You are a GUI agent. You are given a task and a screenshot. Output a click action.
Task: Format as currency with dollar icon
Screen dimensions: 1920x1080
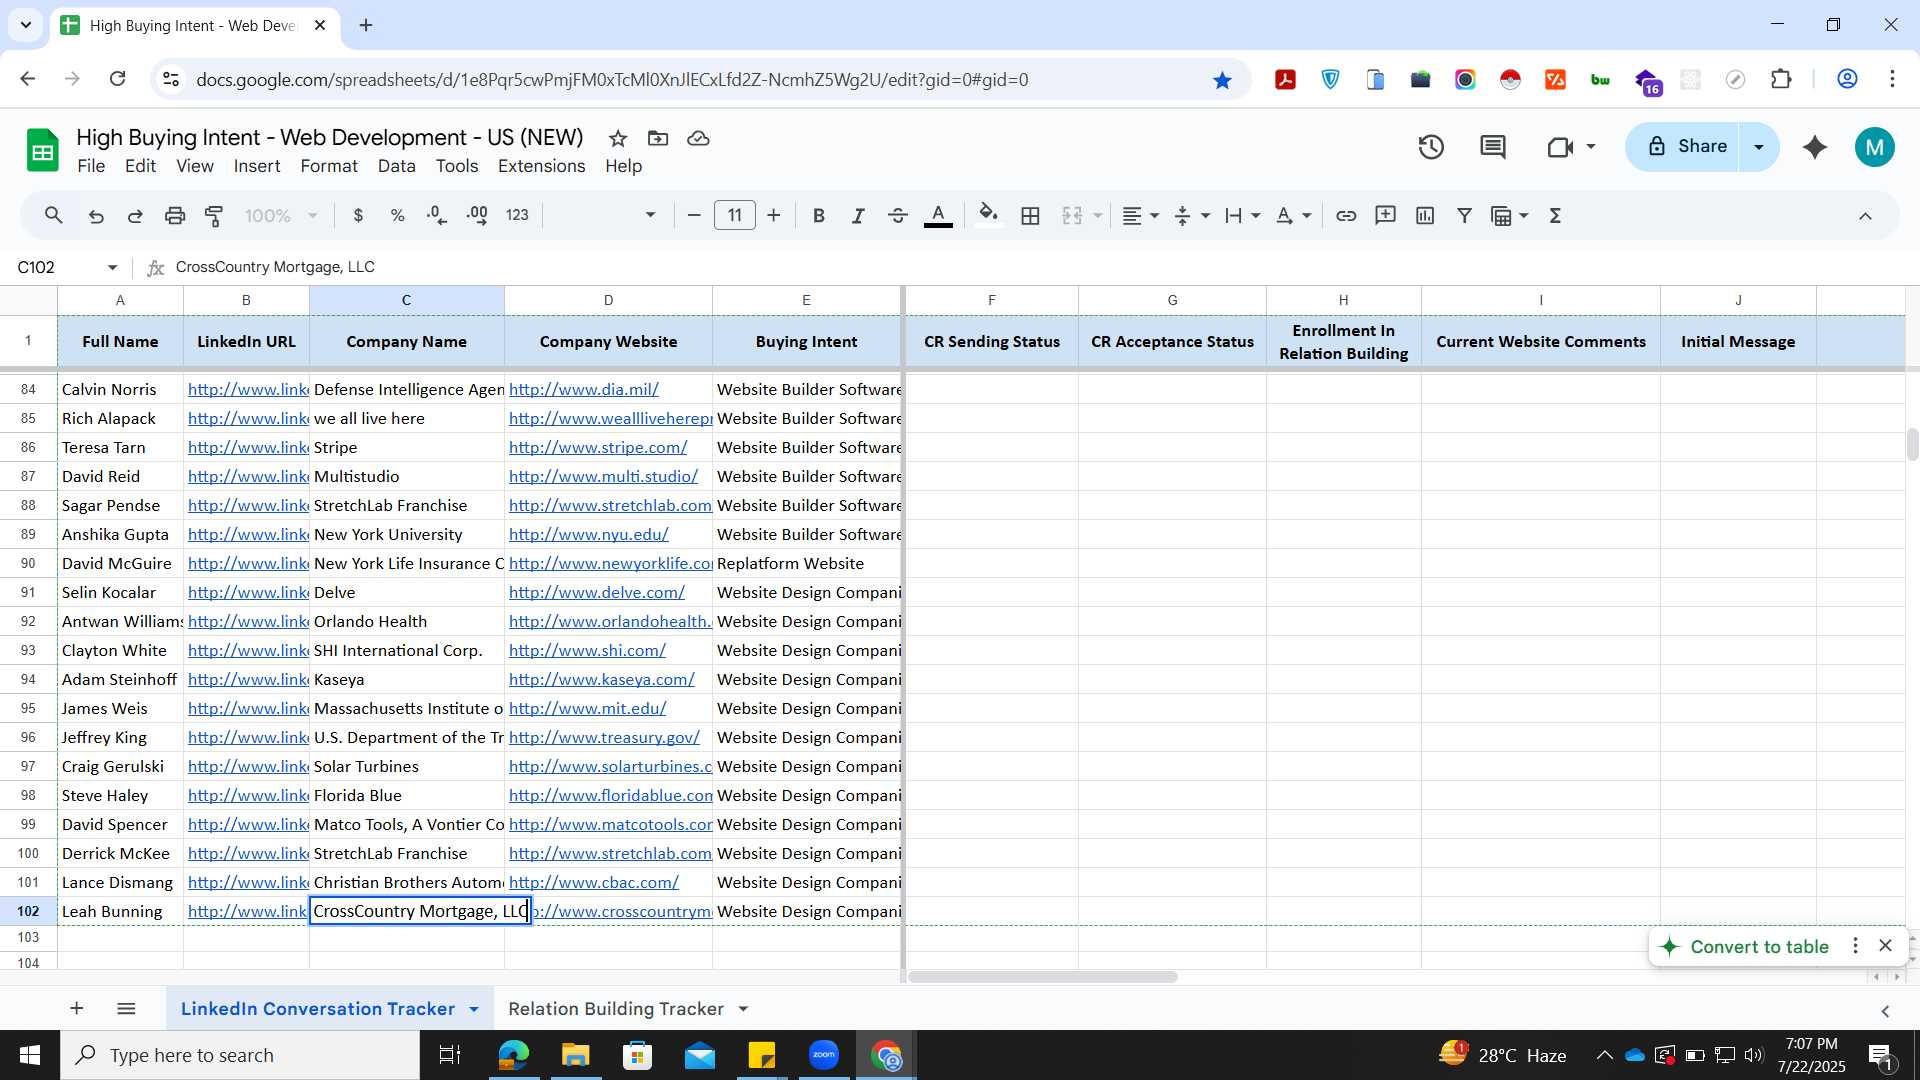(x=358, y=215)
